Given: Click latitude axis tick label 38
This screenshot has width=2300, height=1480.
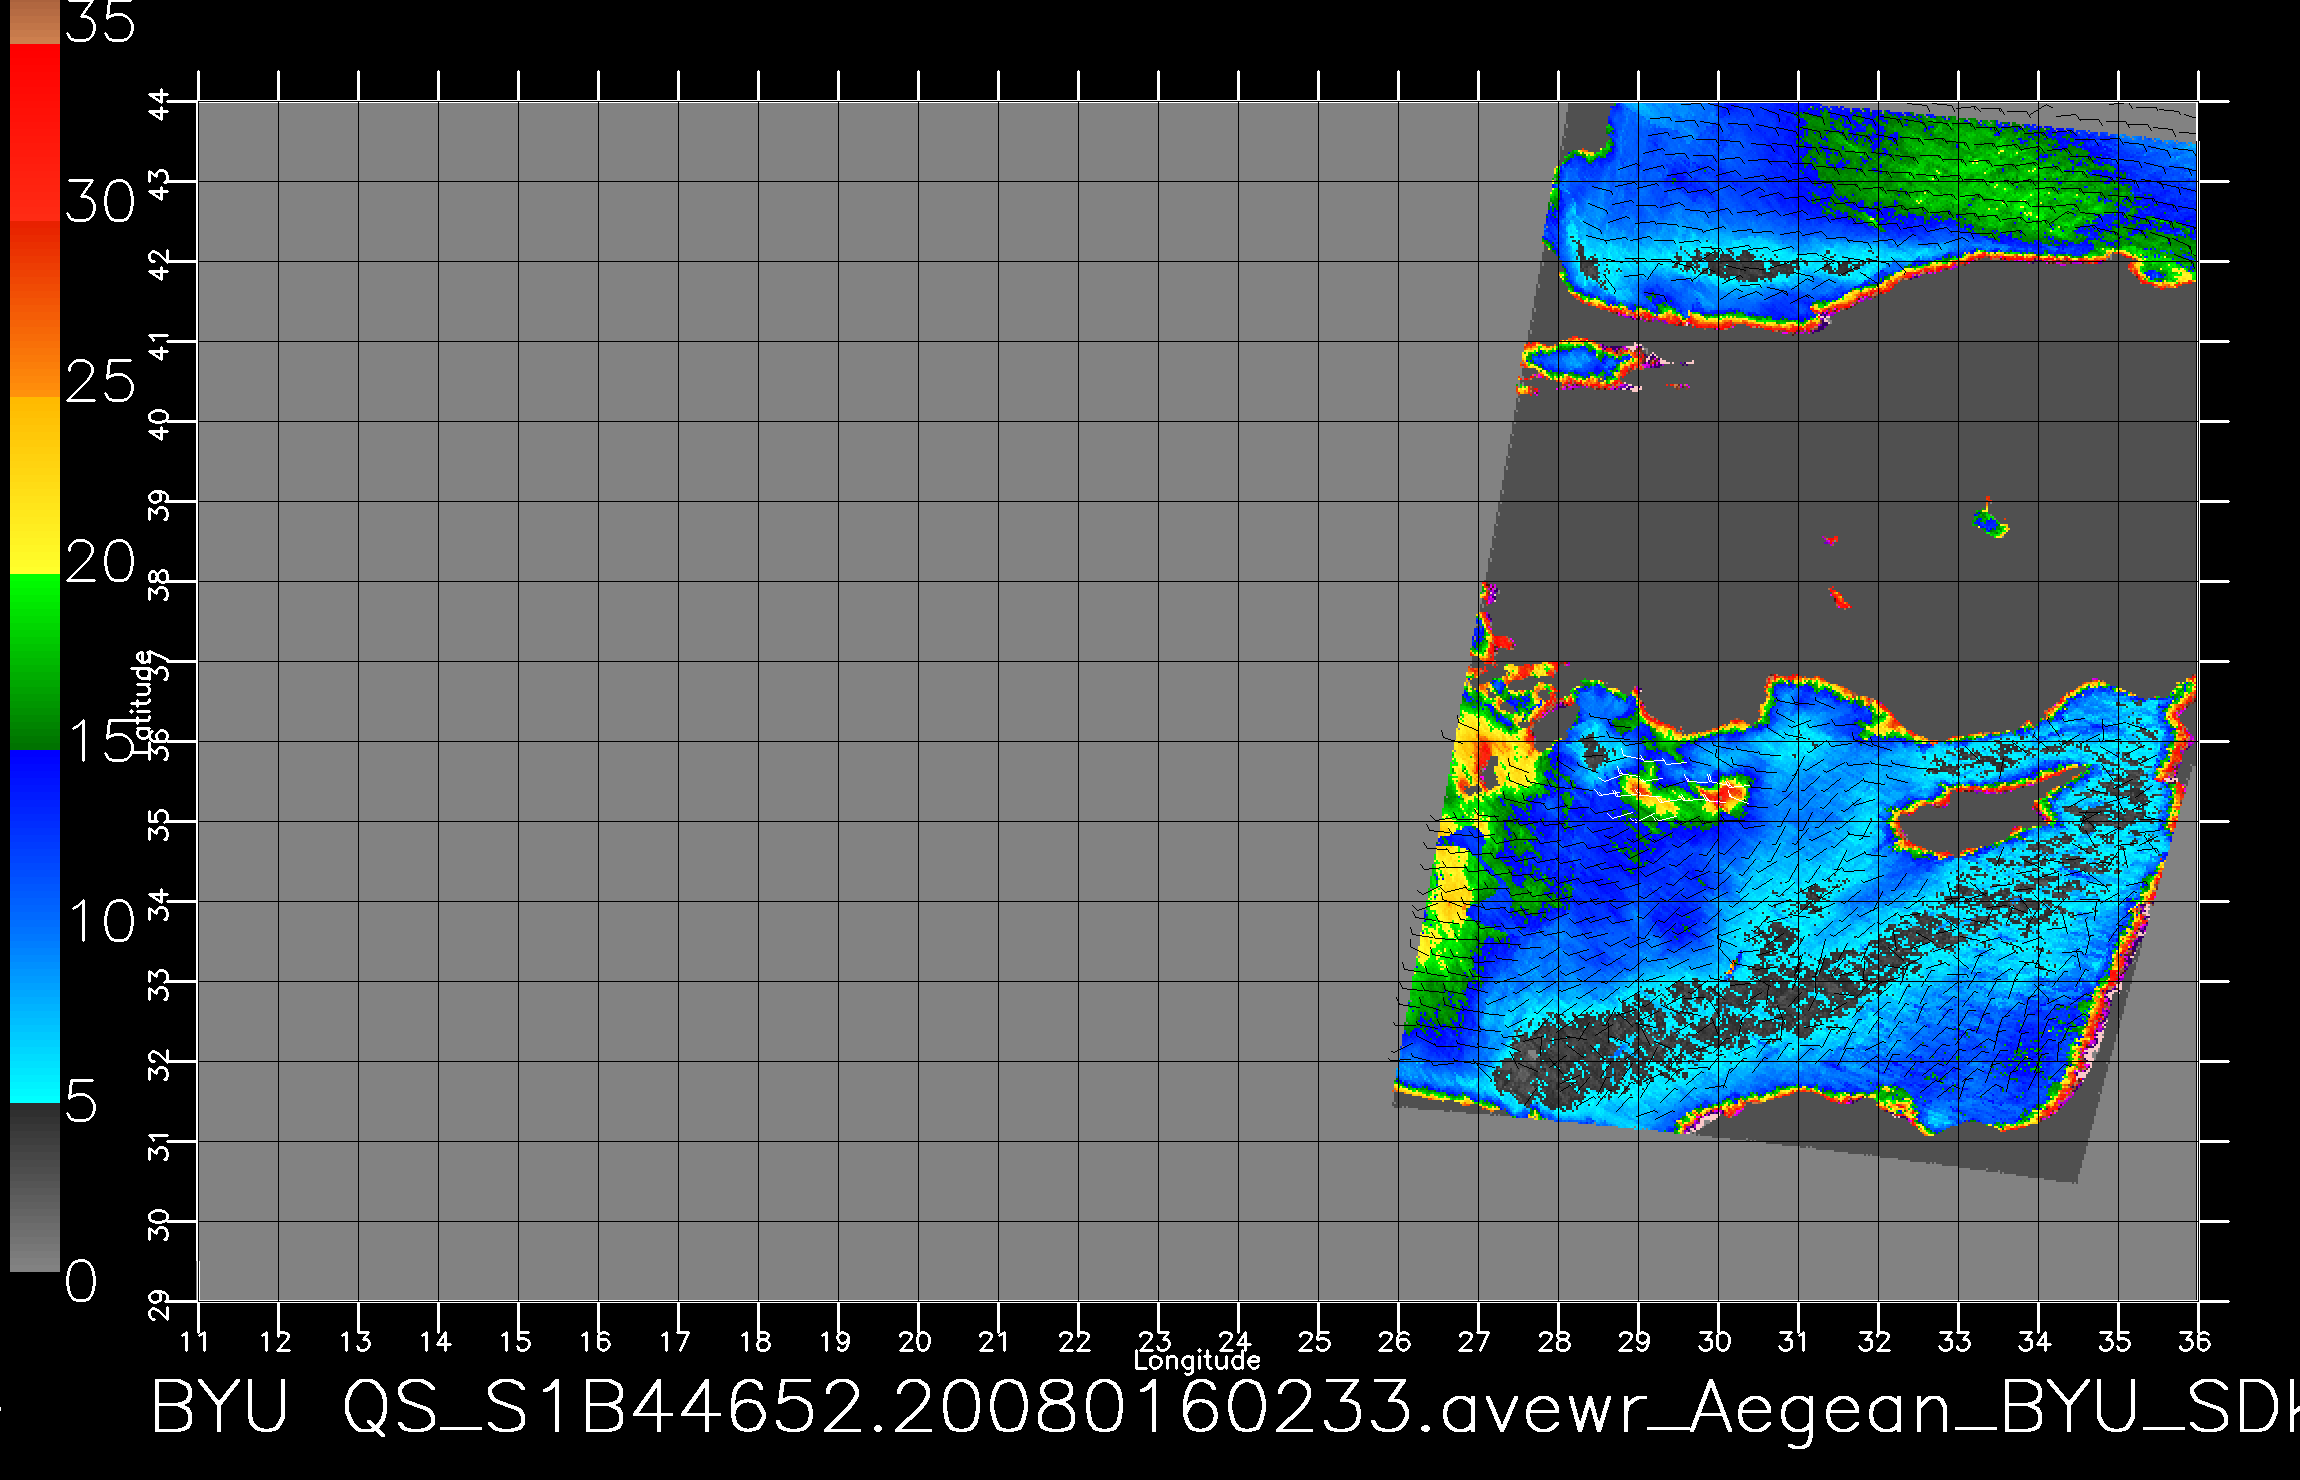Looking at the screenshot, I should (x=159, y=583).
